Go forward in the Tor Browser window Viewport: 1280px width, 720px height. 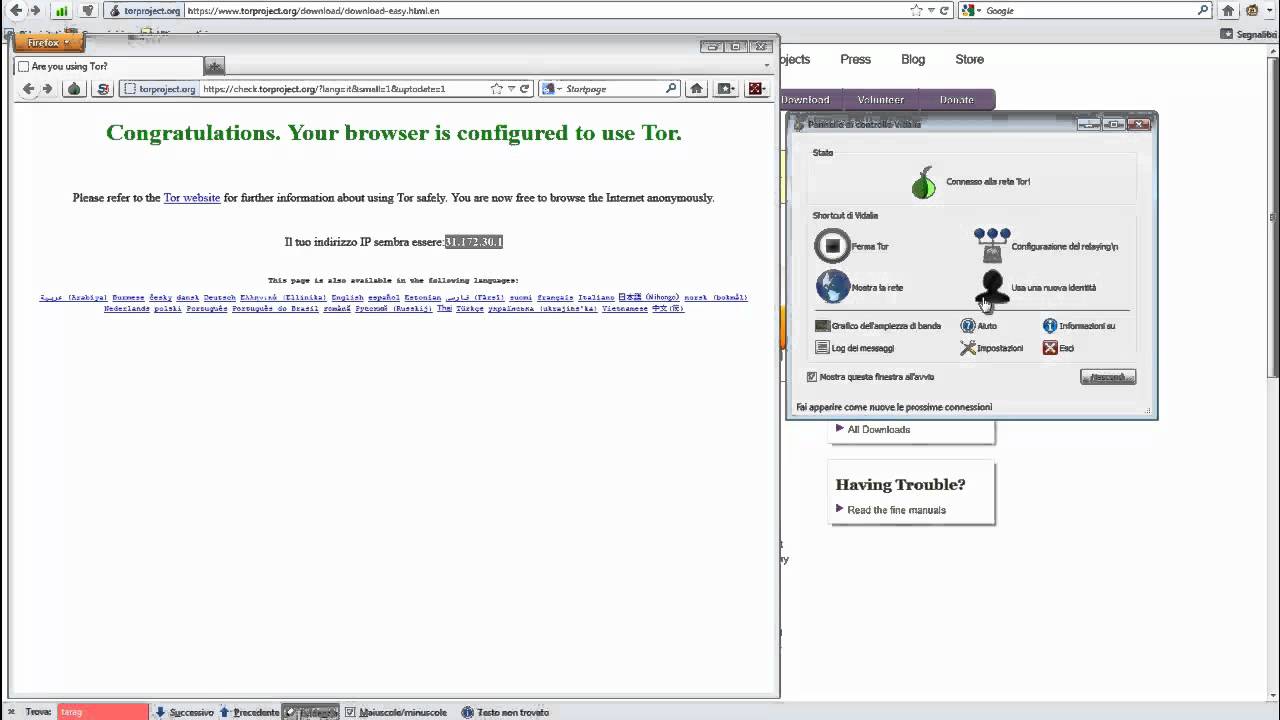(47, 89)
